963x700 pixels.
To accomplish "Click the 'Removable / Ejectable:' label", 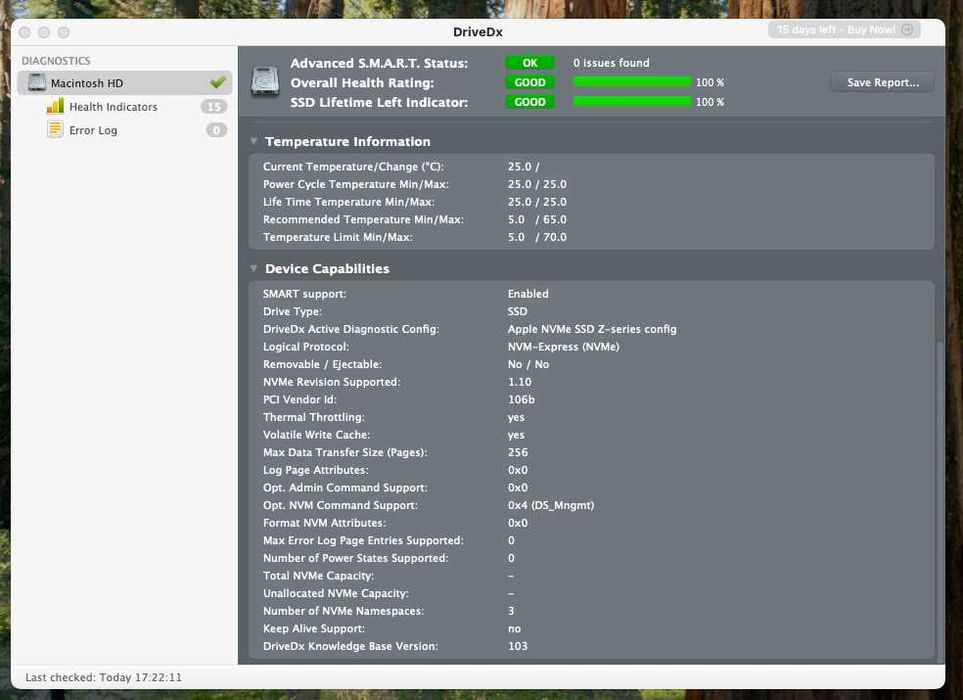I will point(322,364).
